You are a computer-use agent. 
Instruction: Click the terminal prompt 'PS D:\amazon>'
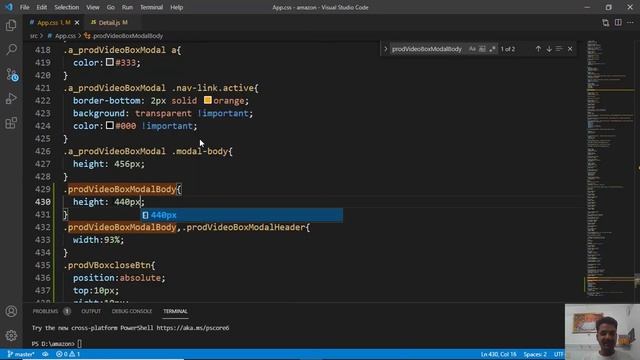point(53,344)
